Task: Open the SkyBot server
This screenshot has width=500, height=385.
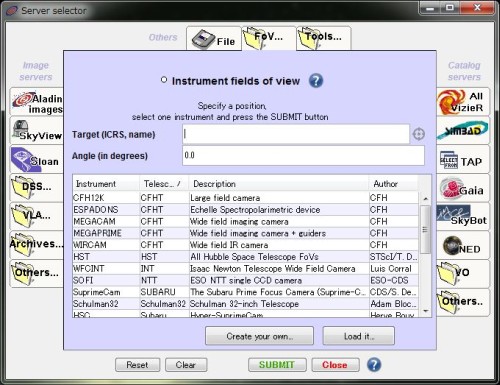Action: click(x=463, y=216)
